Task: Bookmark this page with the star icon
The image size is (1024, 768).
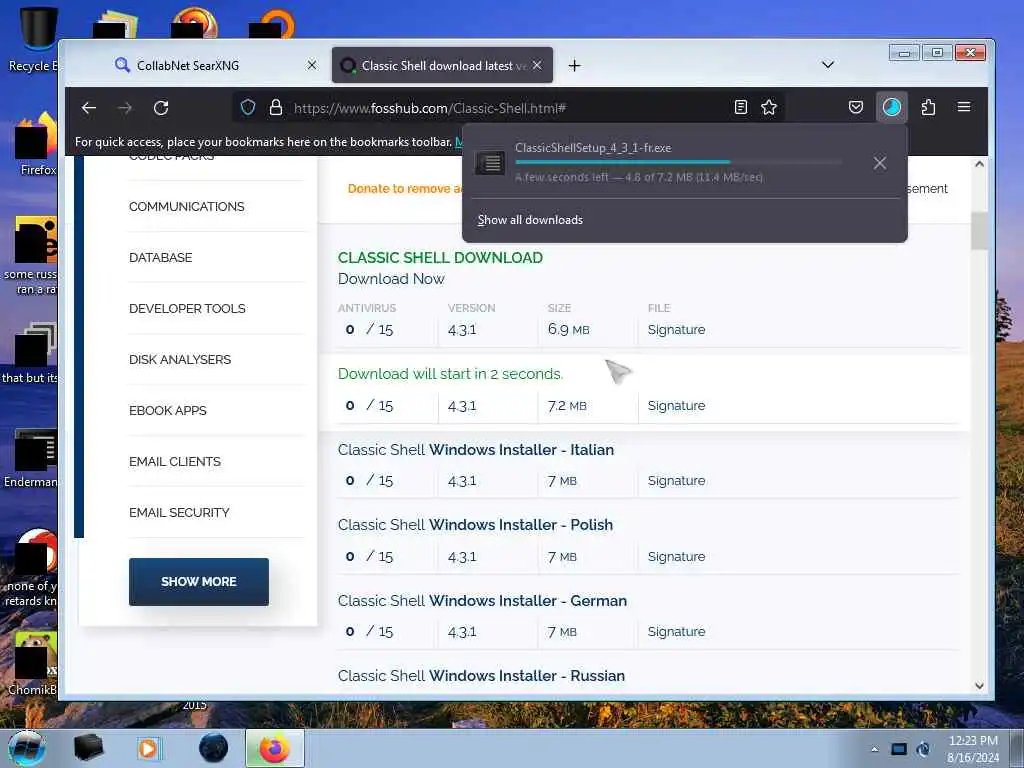Action: point(769,107)
